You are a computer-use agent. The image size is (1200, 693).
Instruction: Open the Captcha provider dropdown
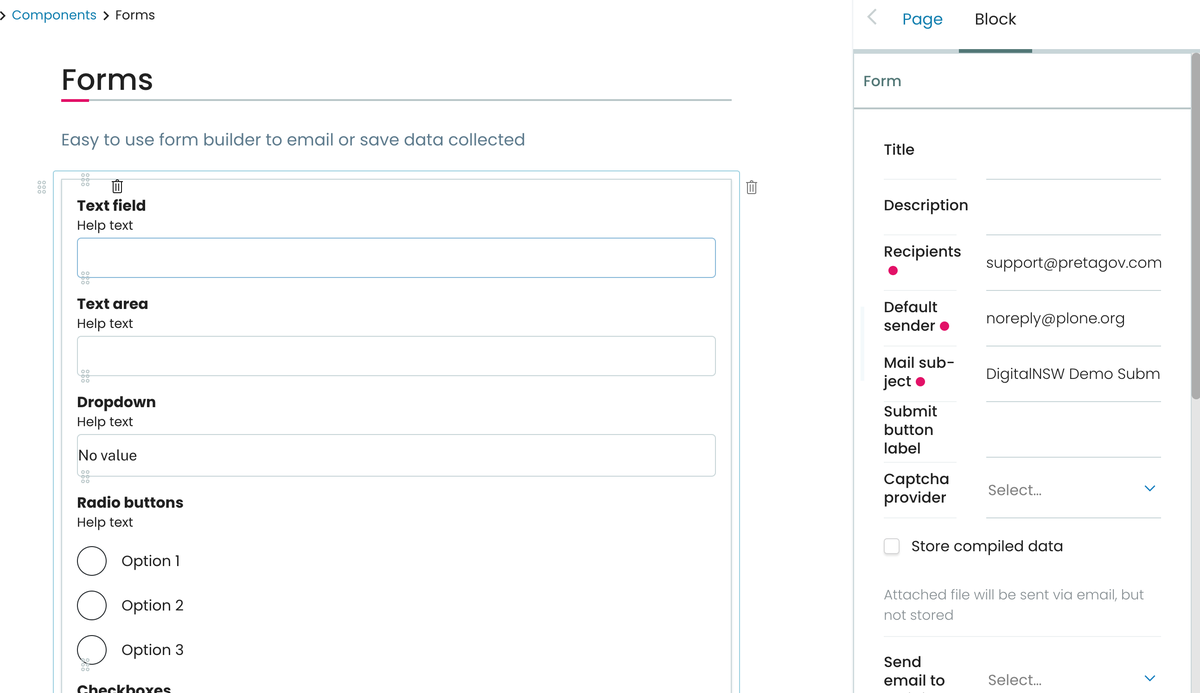point(1073,489)
